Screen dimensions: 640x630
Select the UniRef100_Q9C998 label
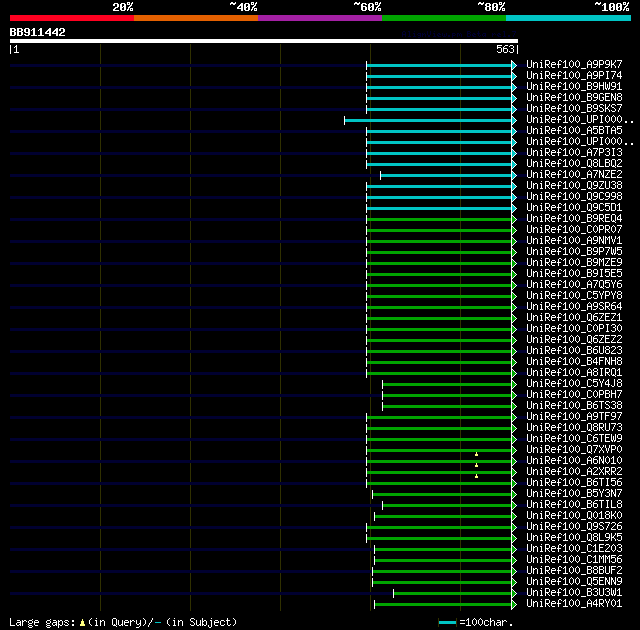(x=574, y=197)
